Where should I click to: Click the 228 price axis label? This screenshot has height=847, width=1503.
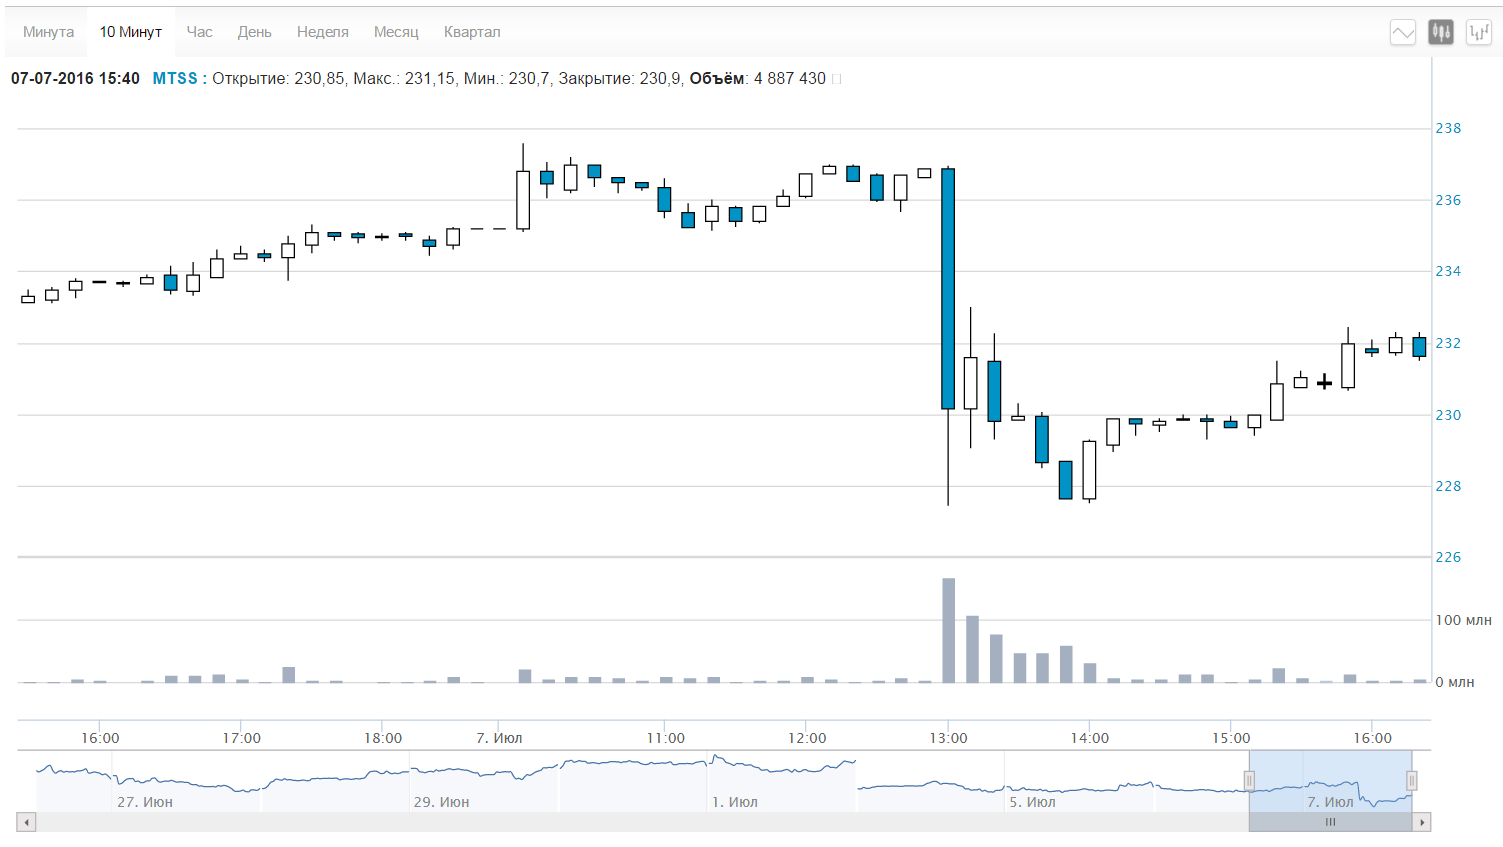[x=1448, y=487]
